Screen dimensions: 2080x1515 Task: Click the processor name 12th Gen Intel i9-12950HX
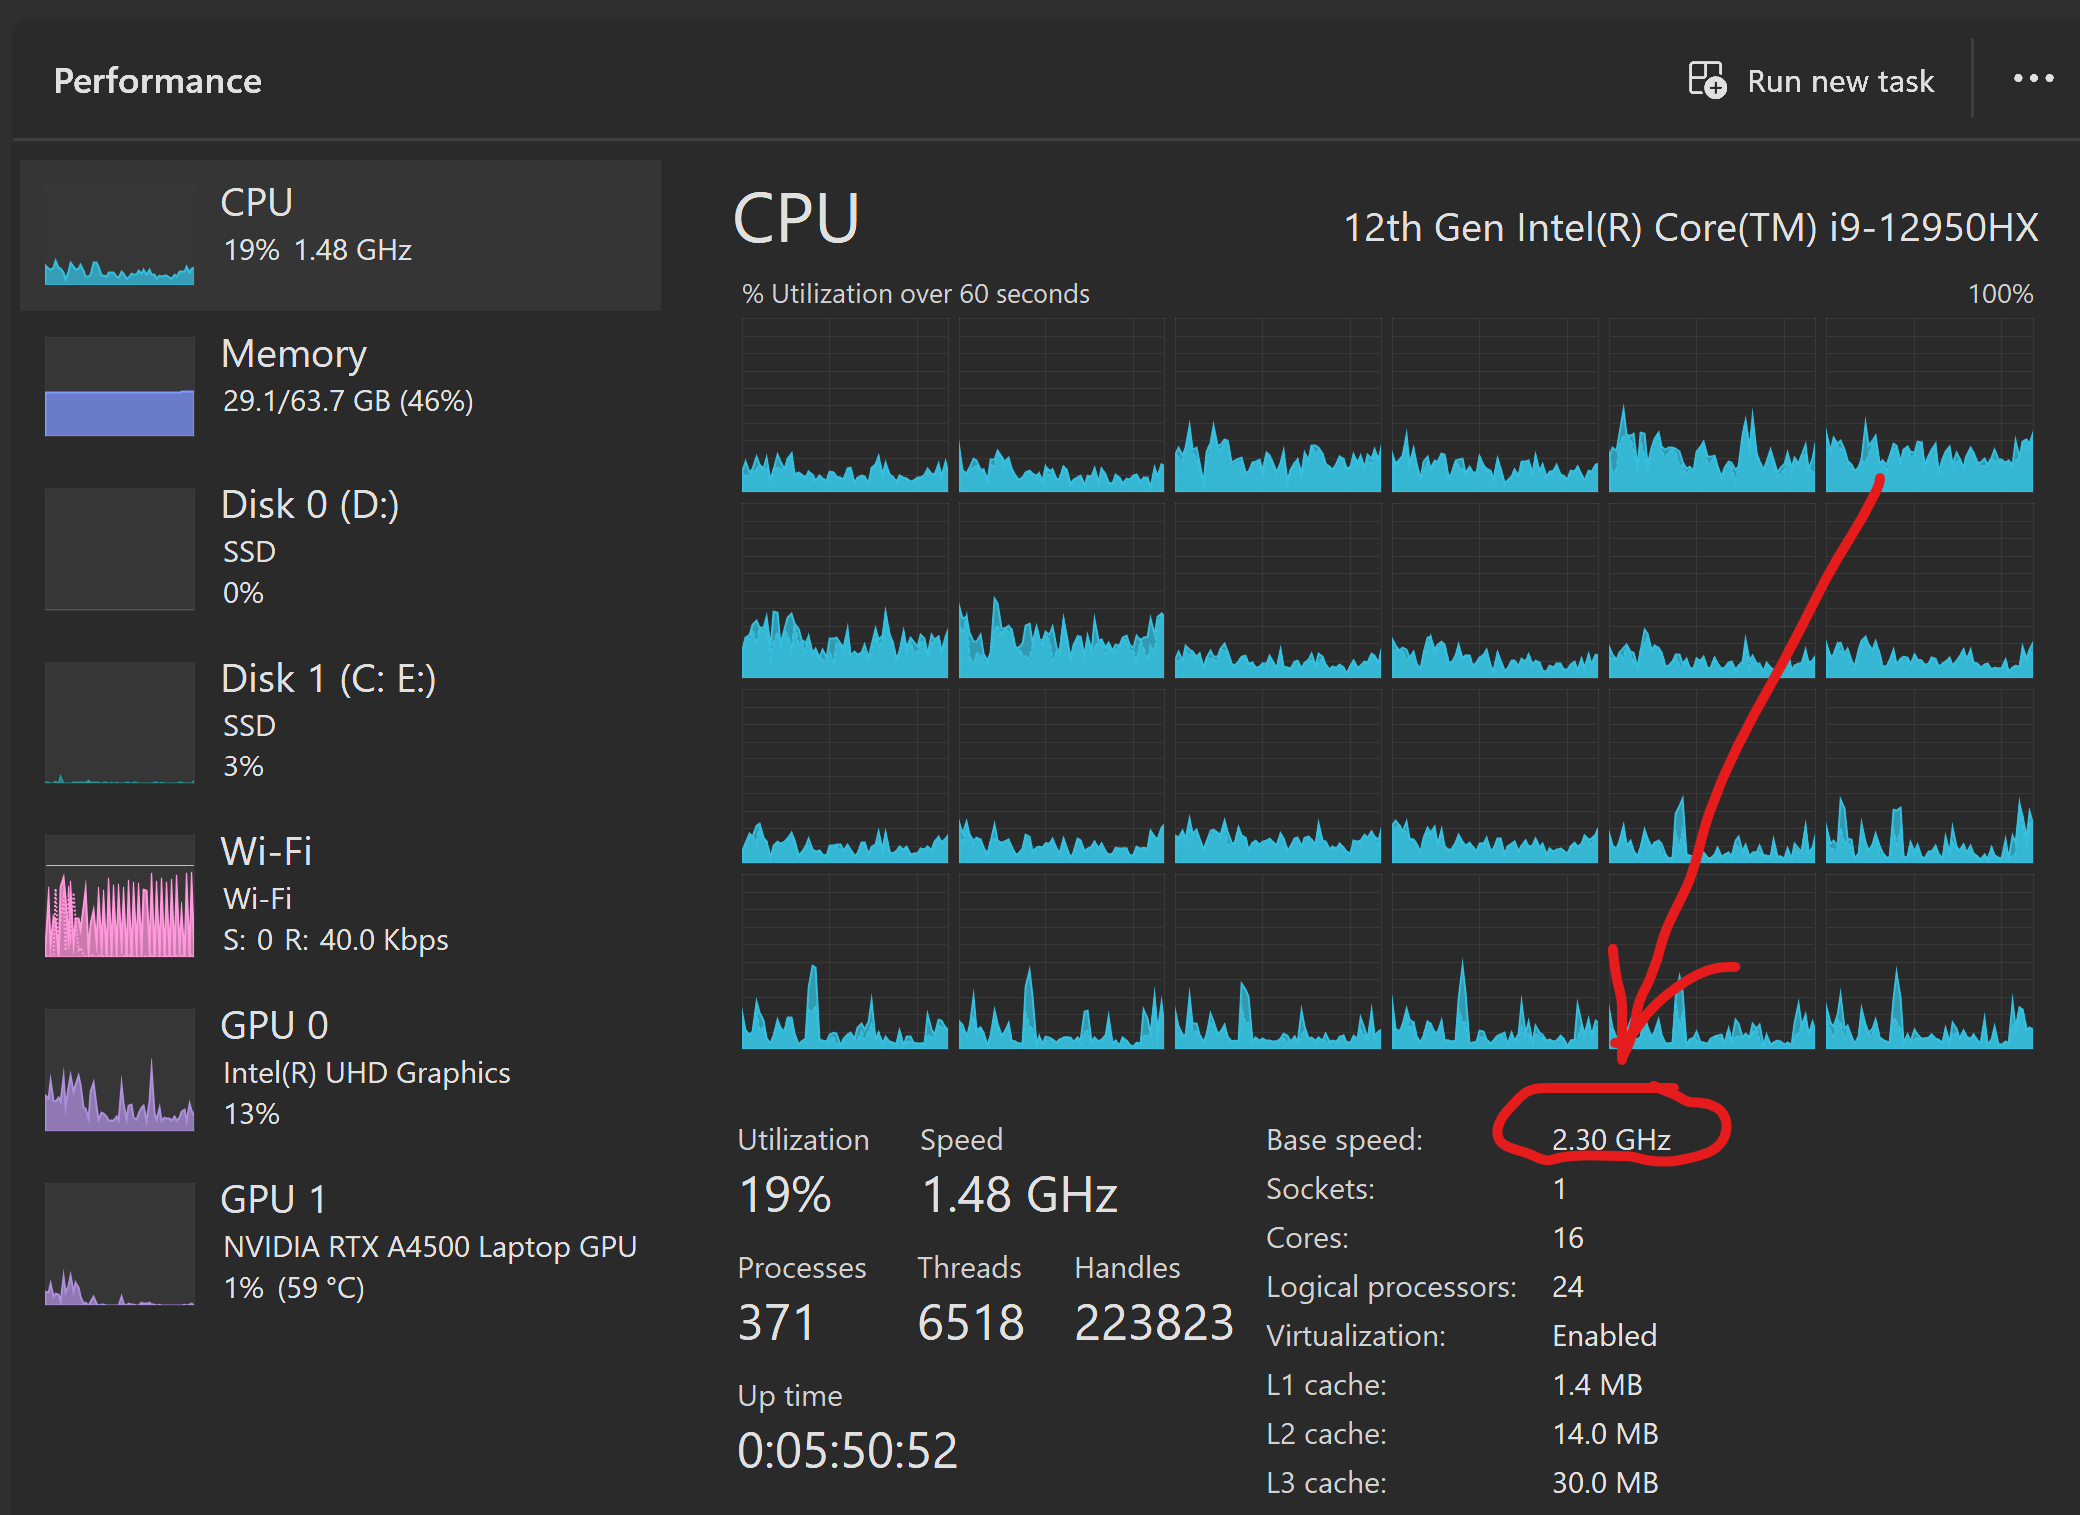pos(1690,228)
